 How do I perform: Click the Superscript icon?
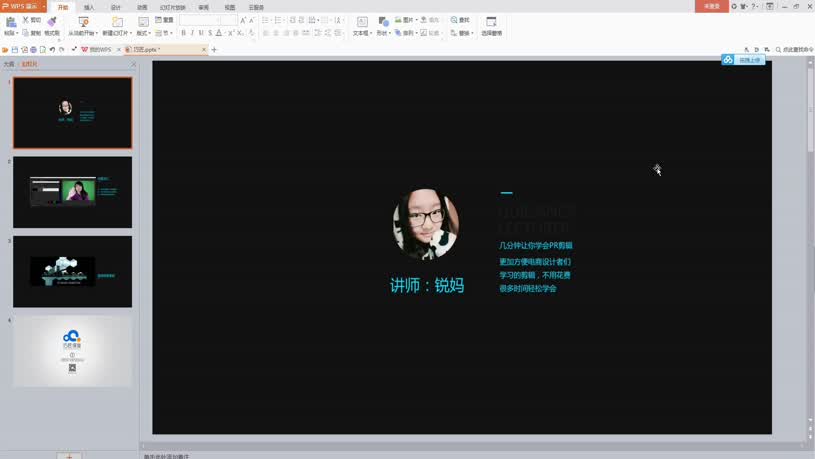(x=231, y=33)
